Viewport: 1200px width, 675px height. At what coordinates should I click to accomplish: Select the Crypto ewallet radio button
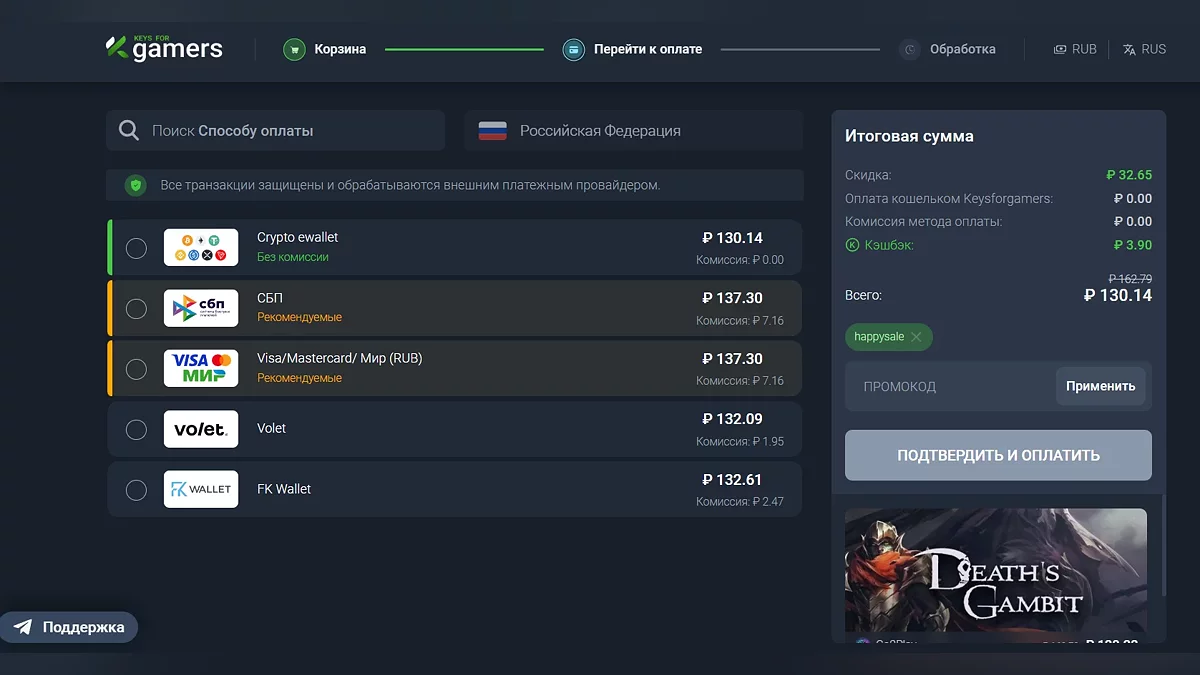coord(136,248)
